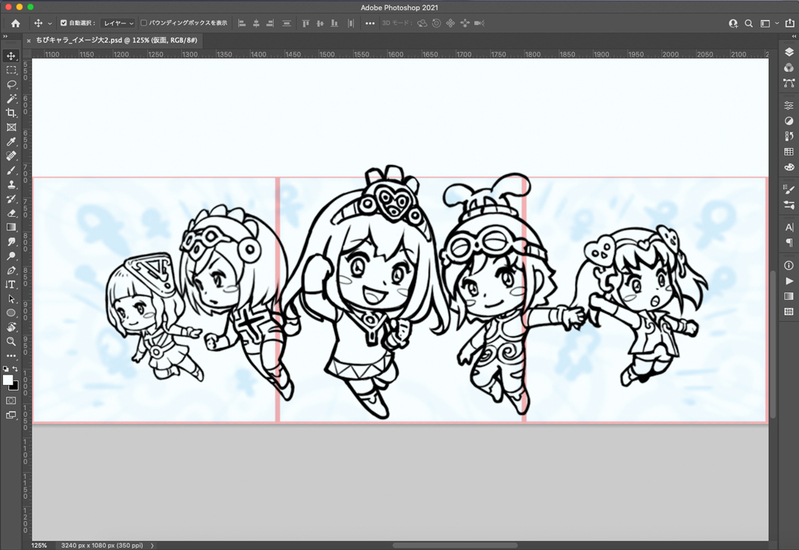Select the Crop tool
This screenshot has height=550, width=799.
[x=11, y=113]
